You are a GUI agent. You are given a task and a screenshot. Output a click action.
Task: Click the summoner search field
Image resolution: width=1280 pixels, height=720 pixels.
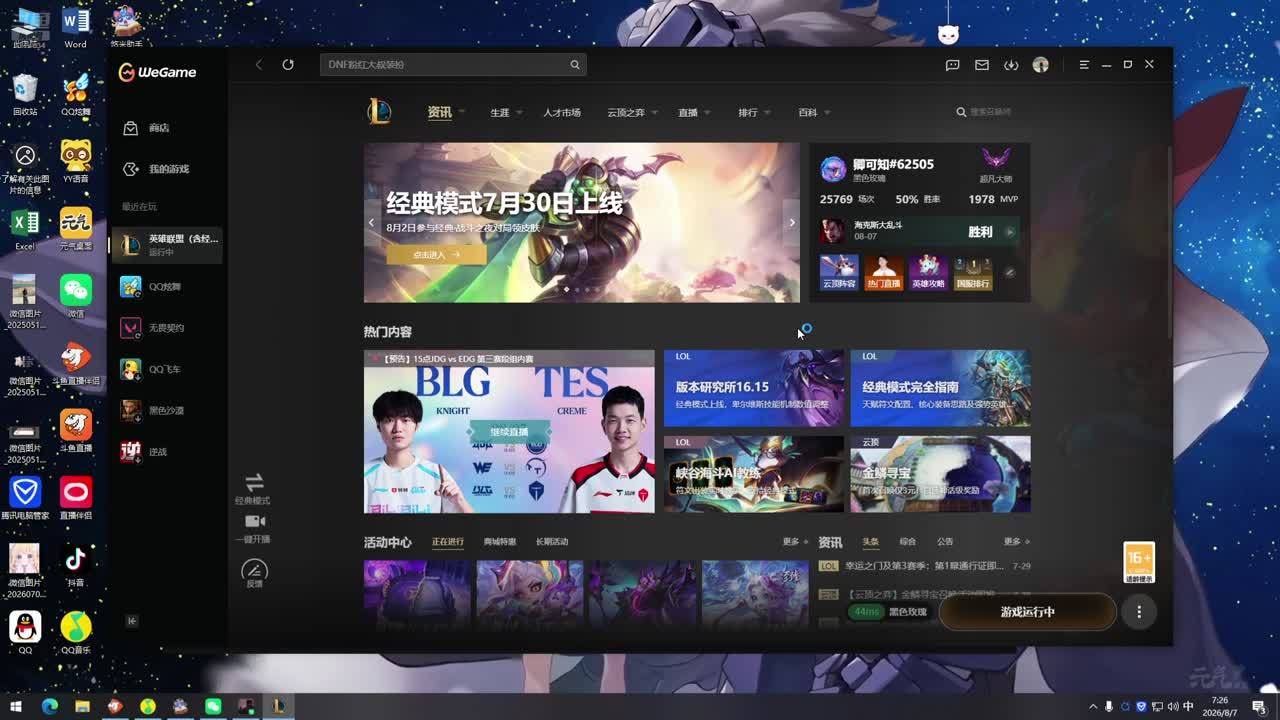(990, 112)
